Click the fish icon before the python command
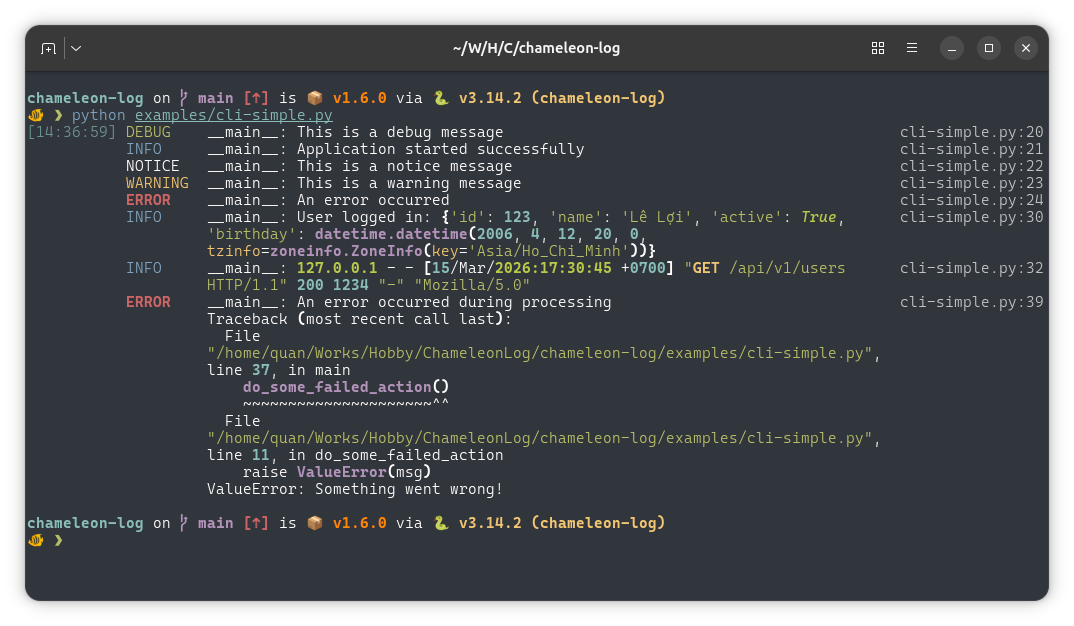Viewport: 1074px width, 626px height. point(36,115)
